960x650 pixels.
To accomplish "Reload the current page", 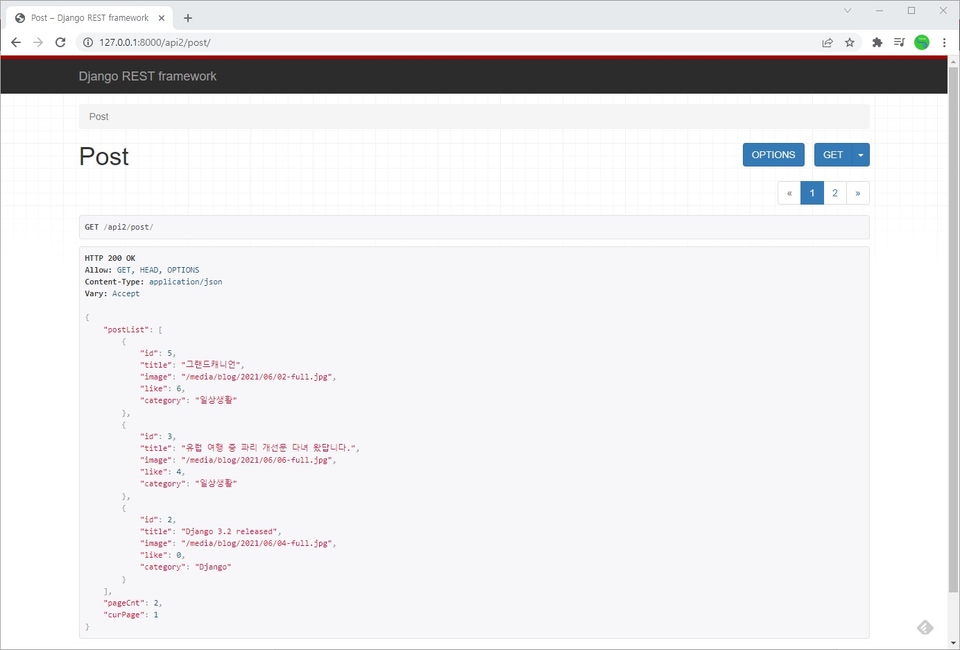I will click(x=60, y=42).
